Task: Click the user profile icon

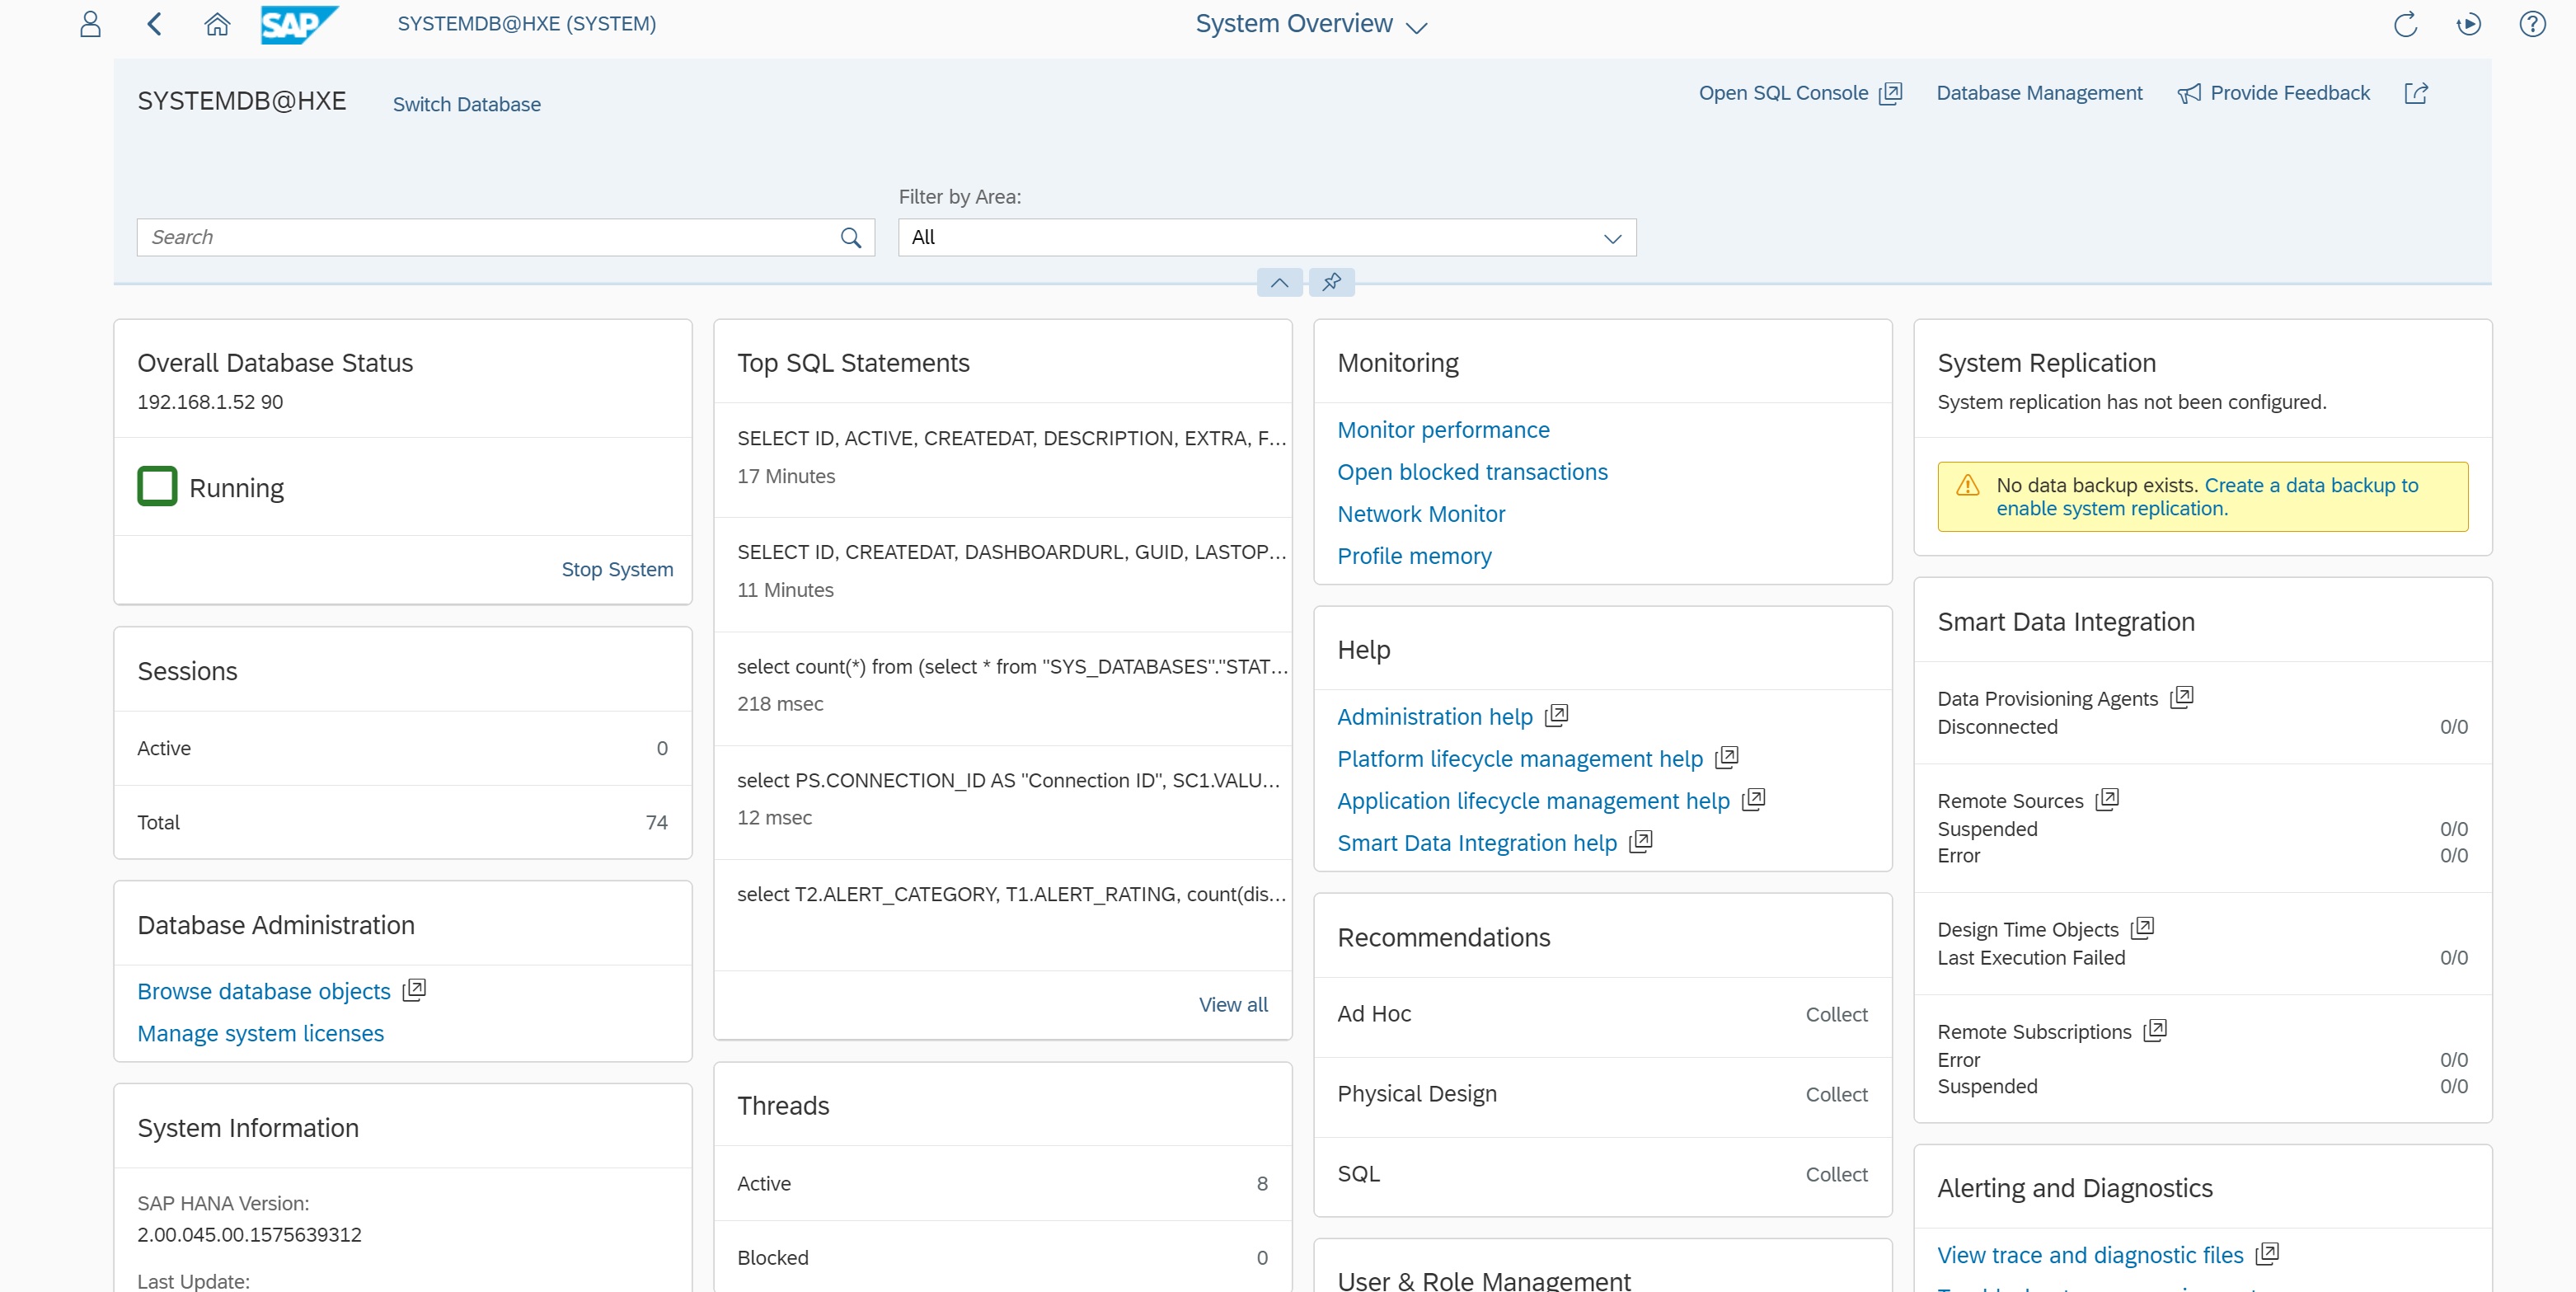Action: tap(90, 24)
